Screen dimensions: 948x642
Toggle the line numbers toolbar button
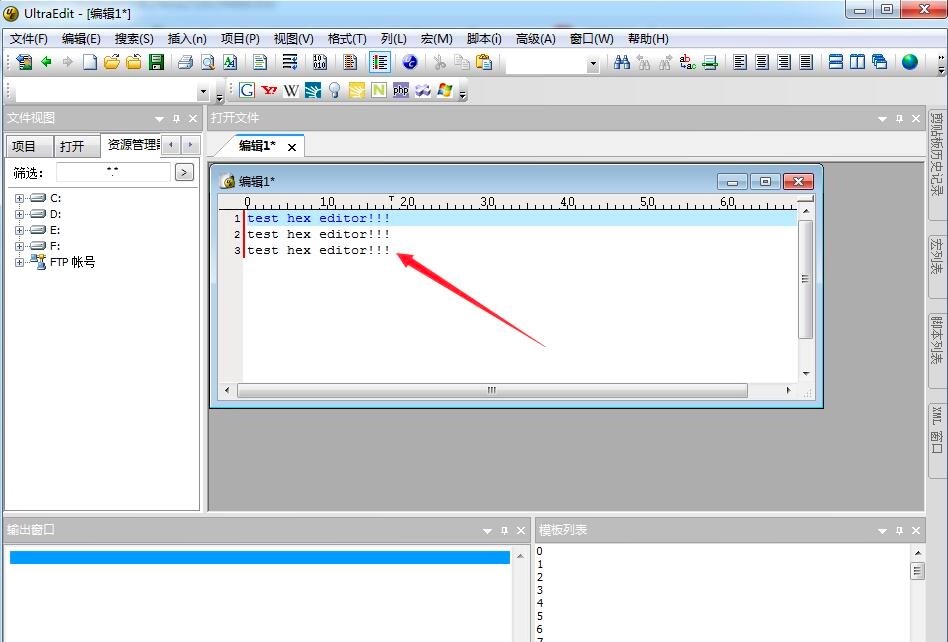379,62
